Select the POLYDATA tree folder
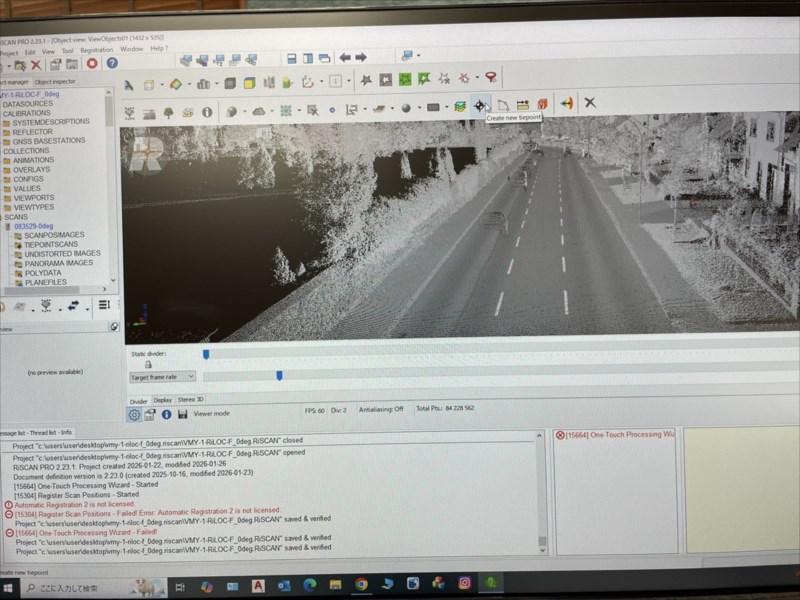 pos(43,272)
